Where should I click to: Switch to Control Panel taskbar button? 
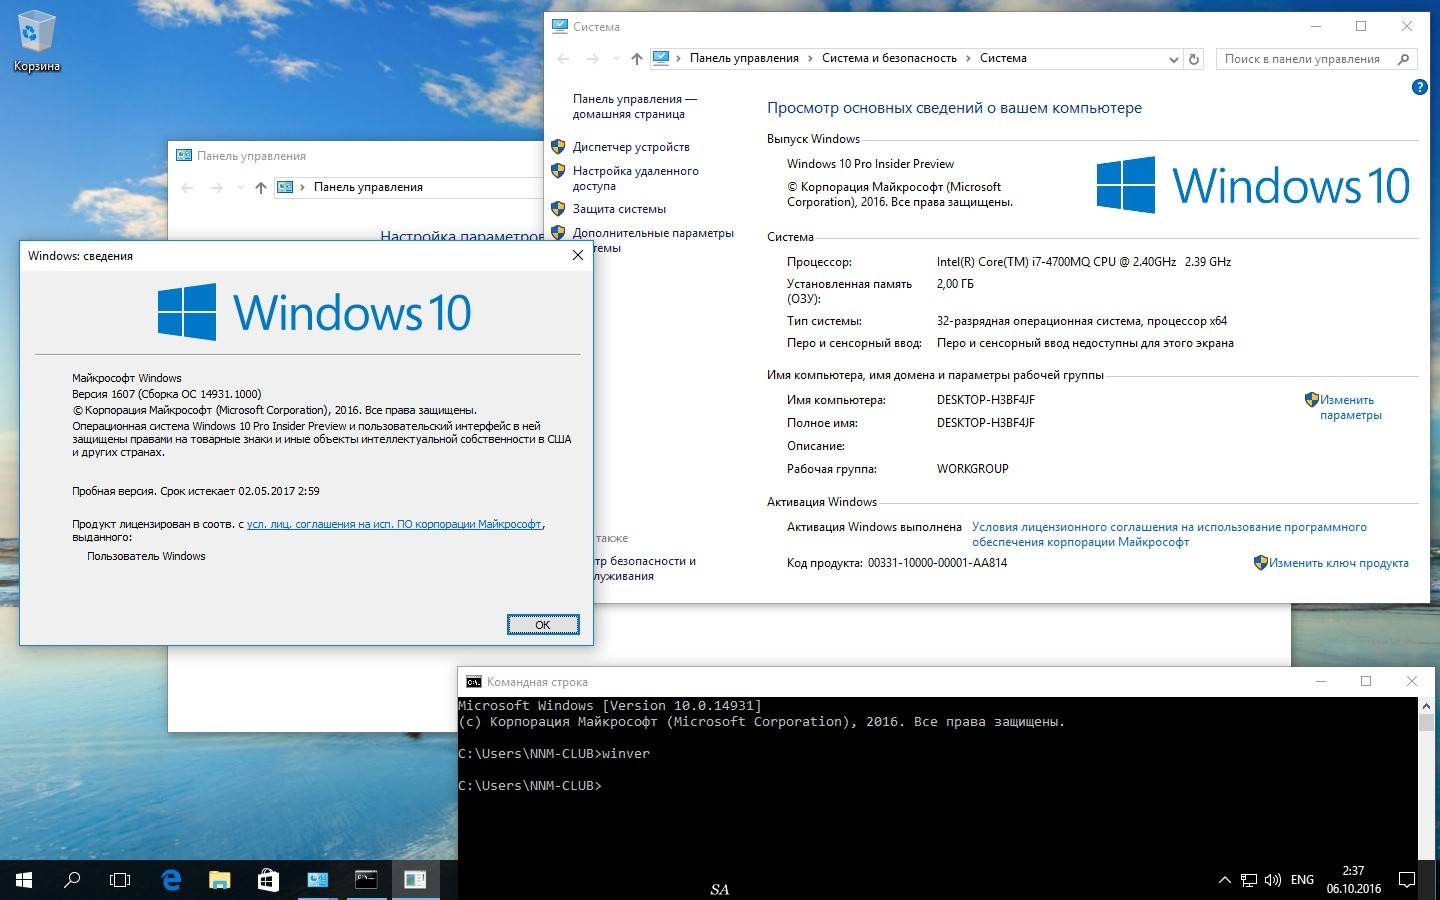tap(318, 880)
